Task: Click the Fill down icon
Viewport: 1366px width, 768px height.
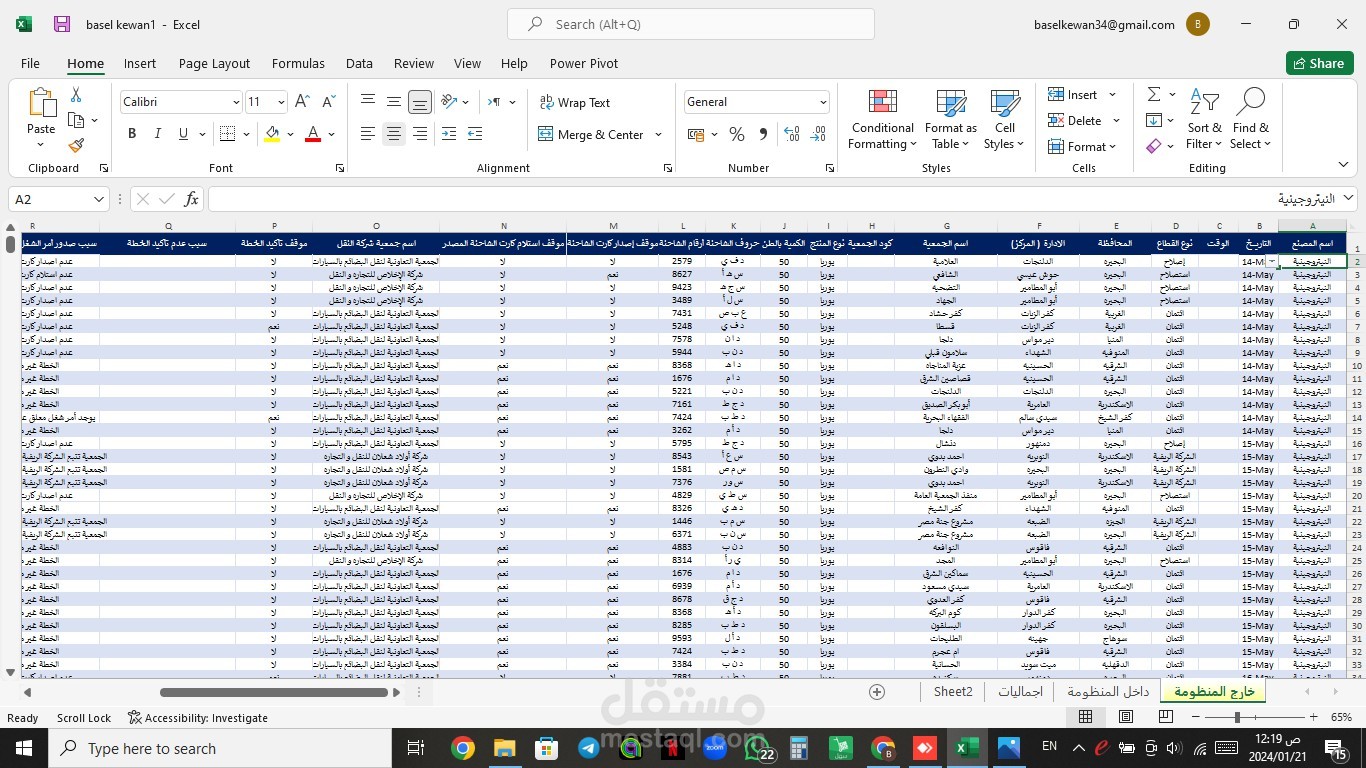Action: point(1154,120)
